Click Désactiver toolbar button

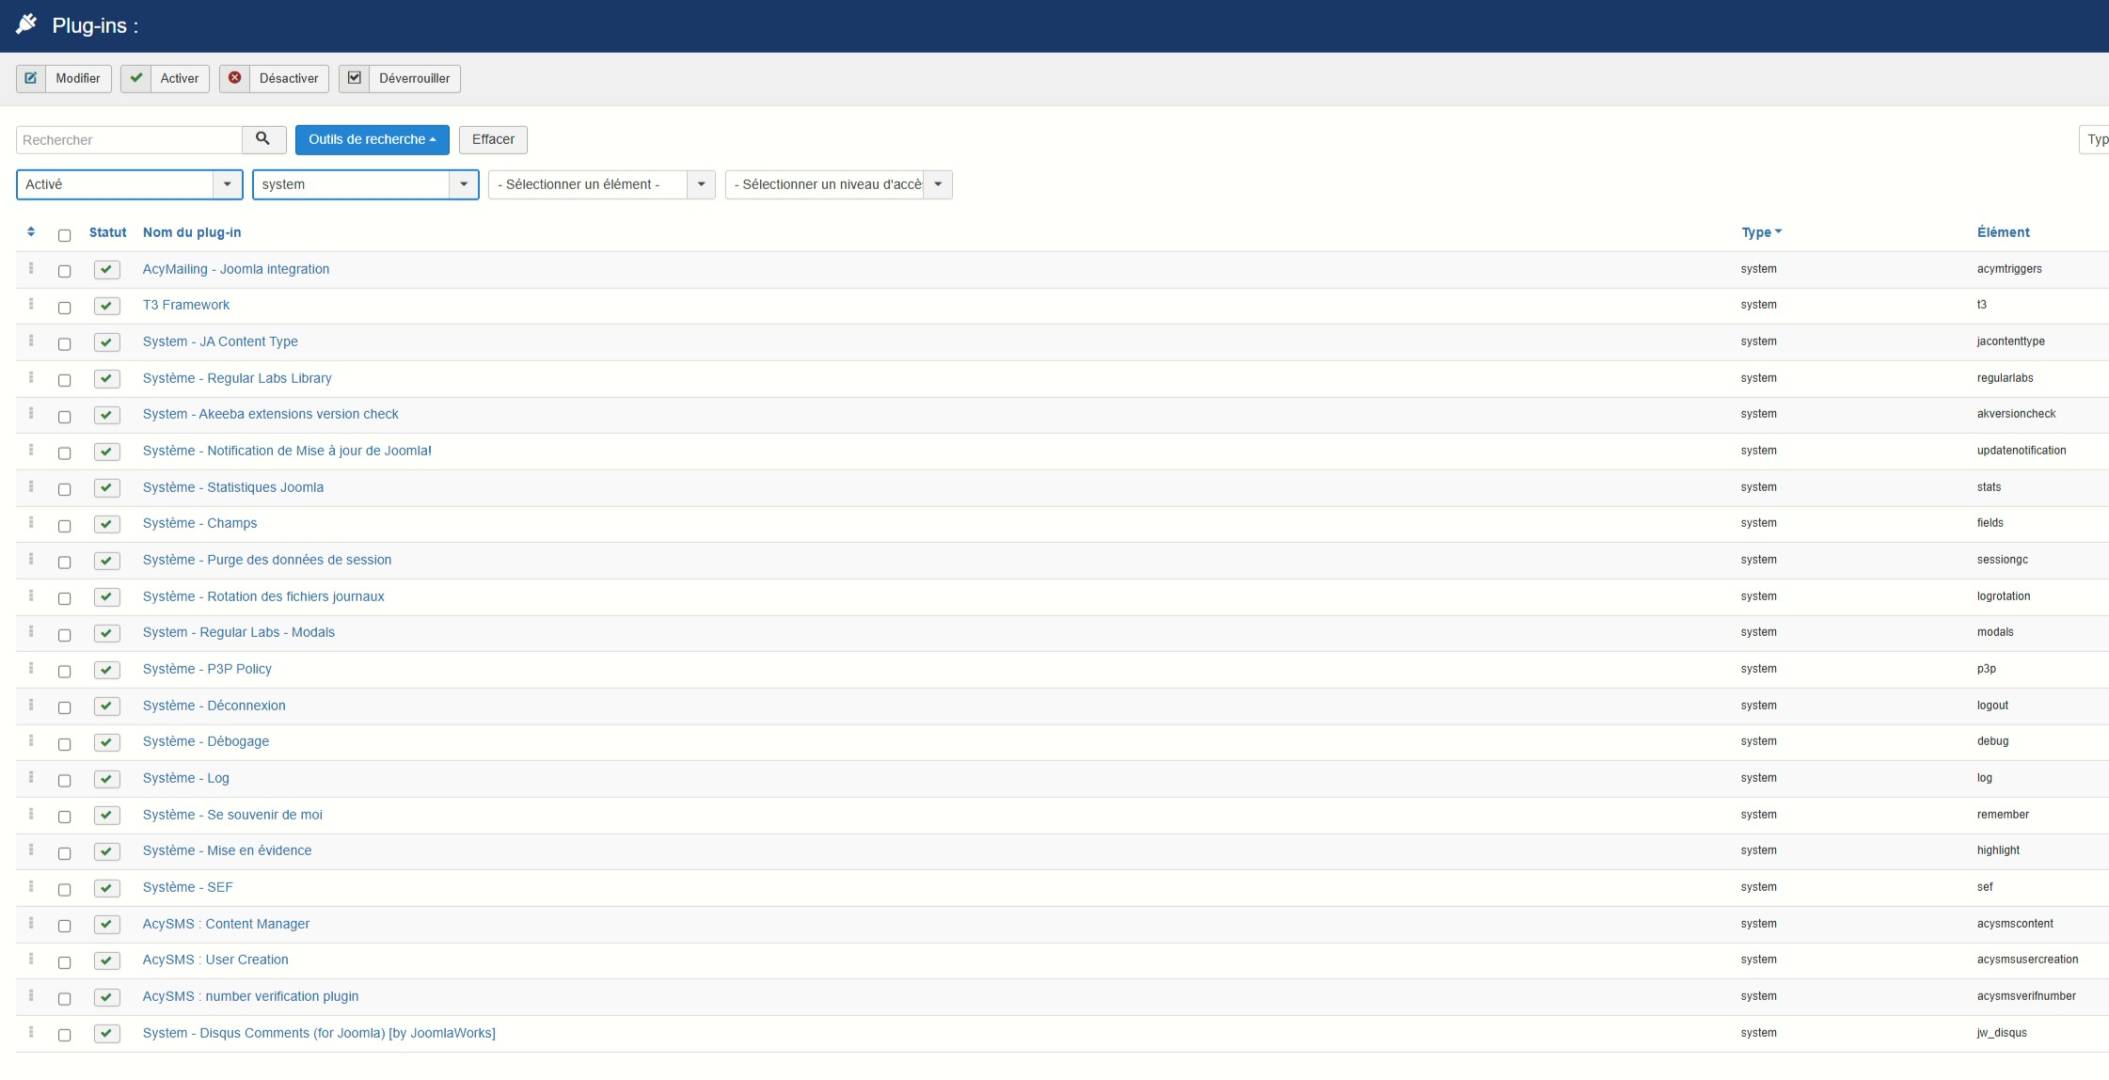pyautogui.click(x=274, y=78)
